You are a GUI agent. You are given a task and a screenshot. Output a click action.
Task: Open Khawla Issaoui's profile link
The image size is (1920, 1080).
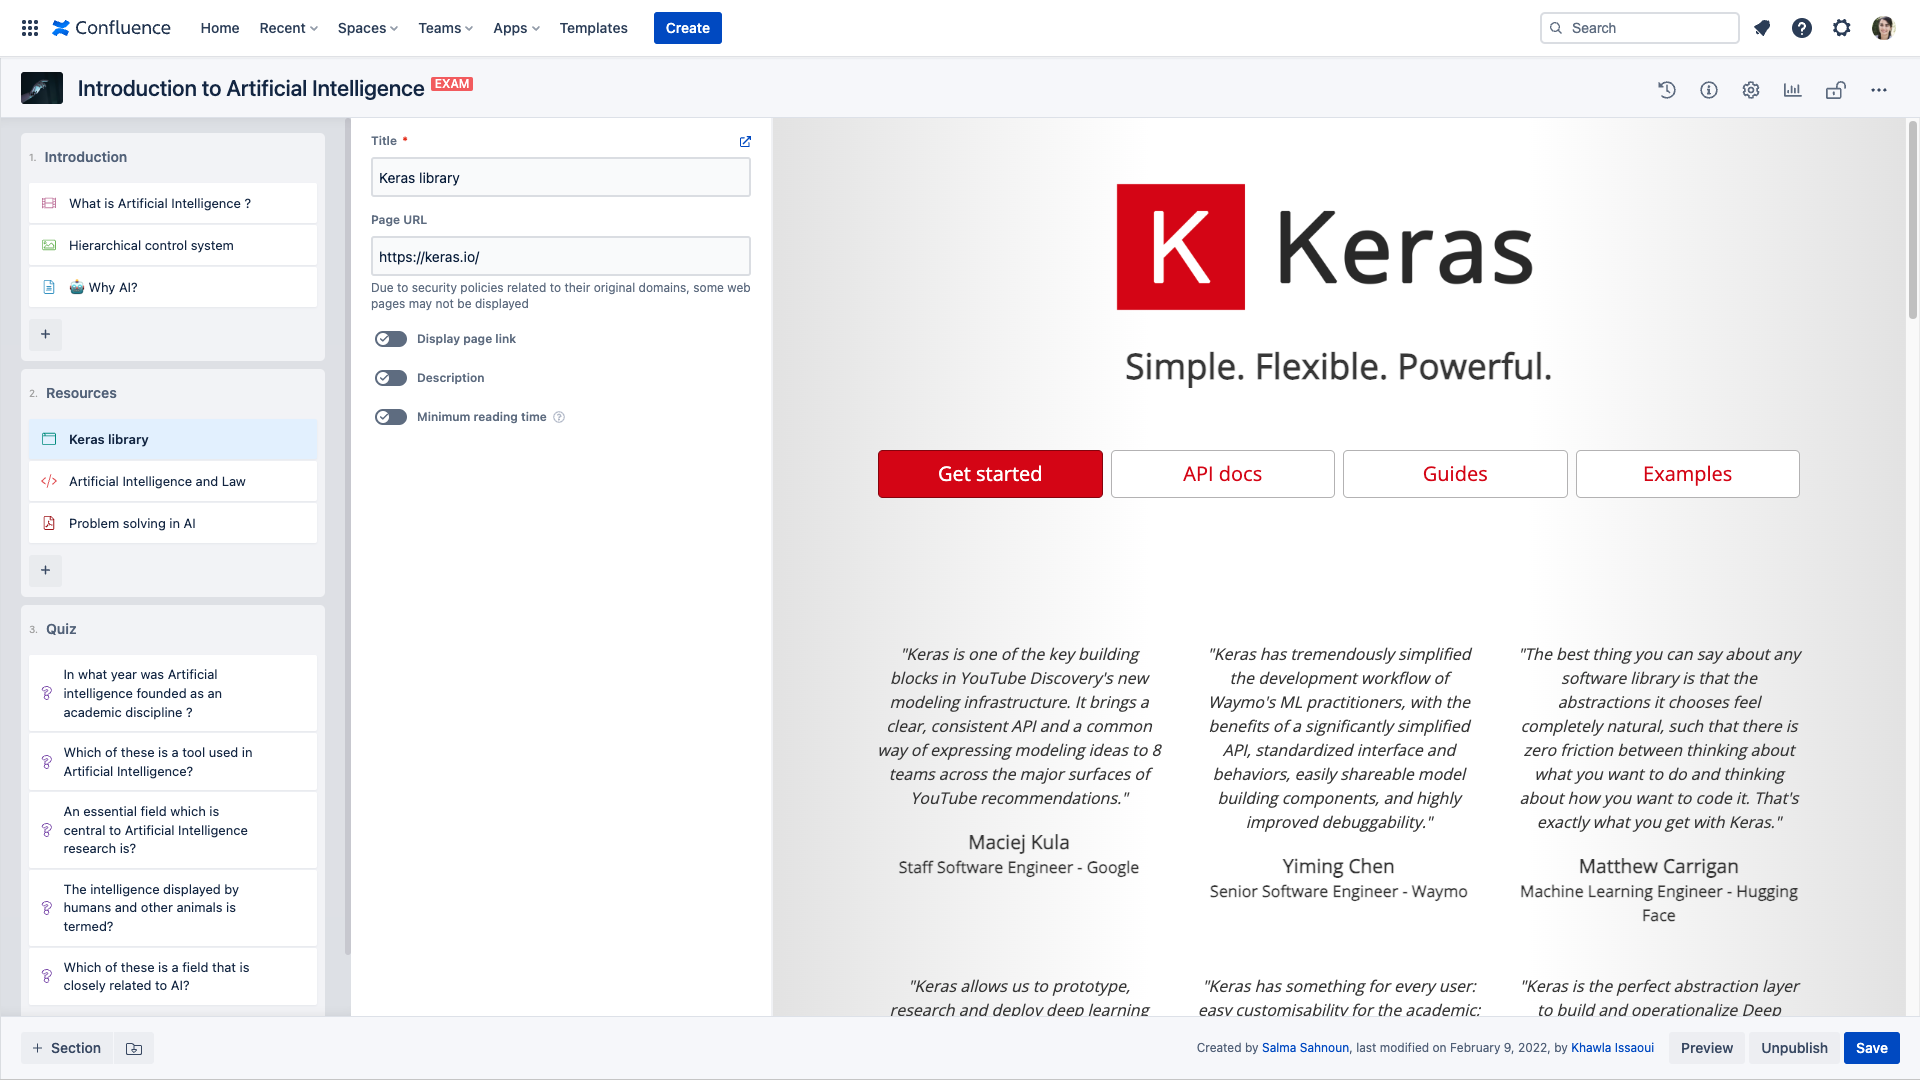(1612, 1048)
